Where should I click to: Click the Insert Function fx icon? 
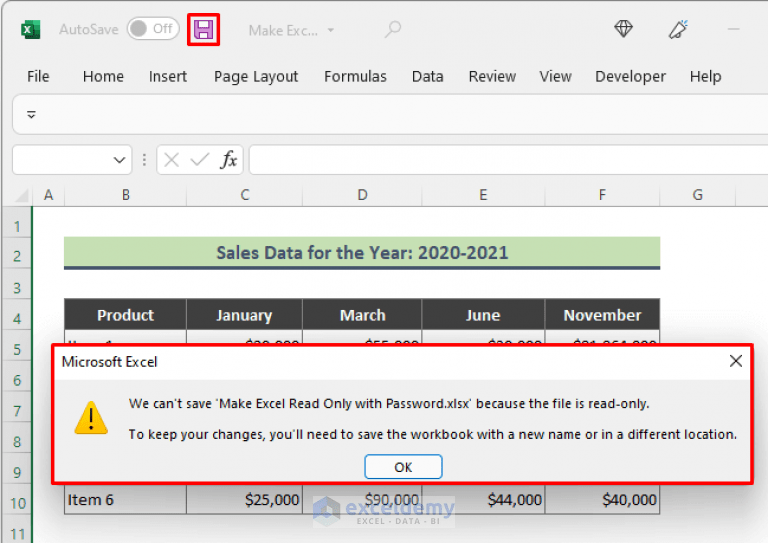229,160
